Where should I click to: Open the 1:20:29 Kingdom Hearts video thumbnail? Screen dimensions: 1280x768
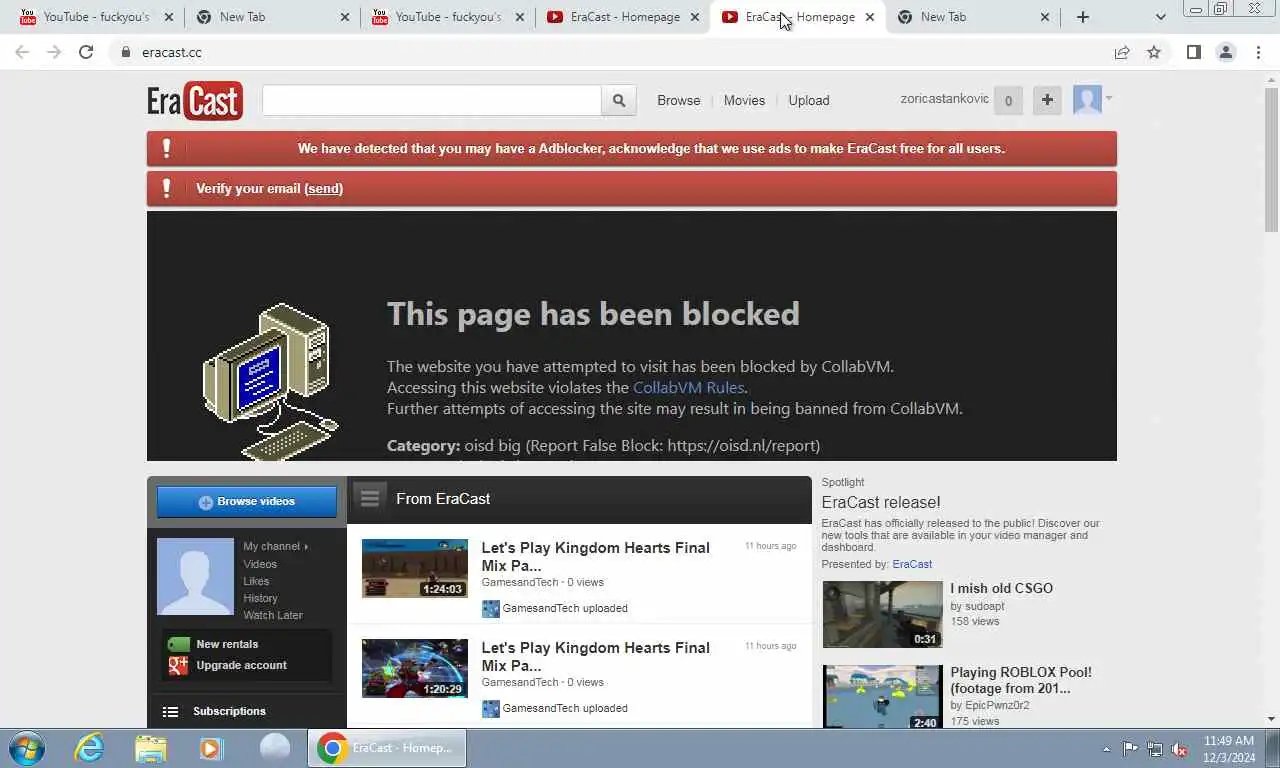pos(415,668)
